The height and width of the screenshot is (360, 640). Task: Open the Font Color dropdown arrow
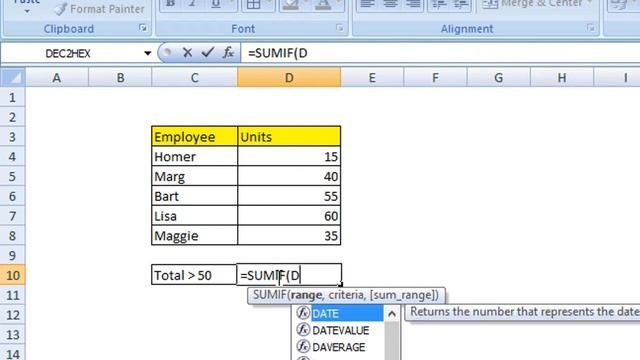pos(338,3)
